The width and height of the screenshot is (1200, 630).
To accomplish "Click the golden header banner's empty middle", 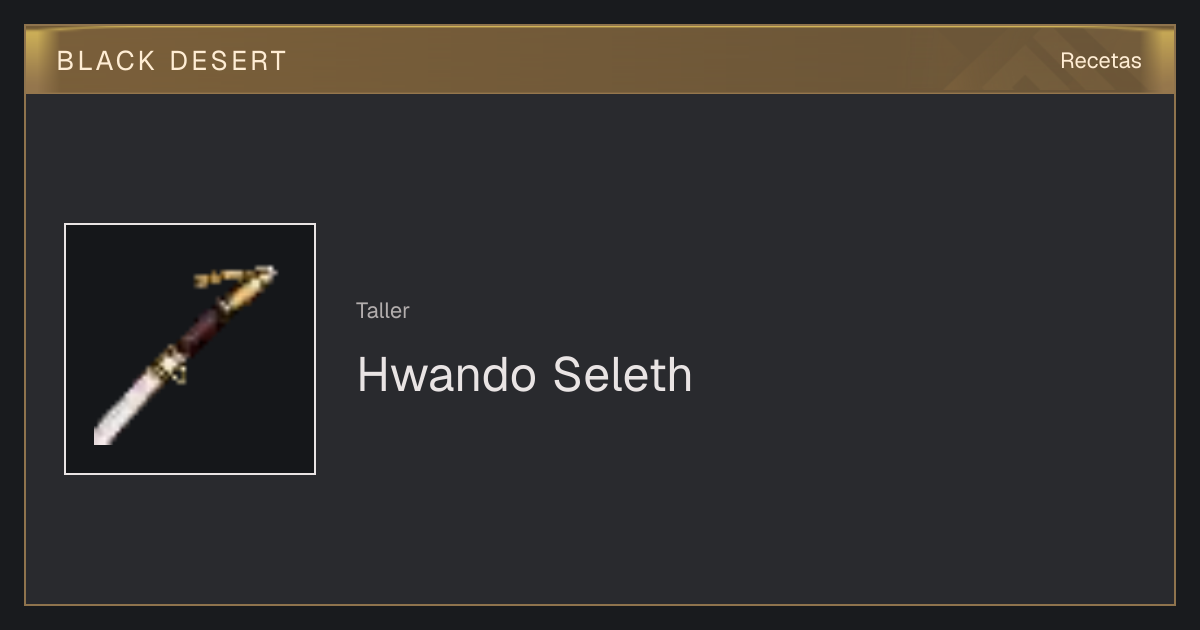I will tap(620, 60).
